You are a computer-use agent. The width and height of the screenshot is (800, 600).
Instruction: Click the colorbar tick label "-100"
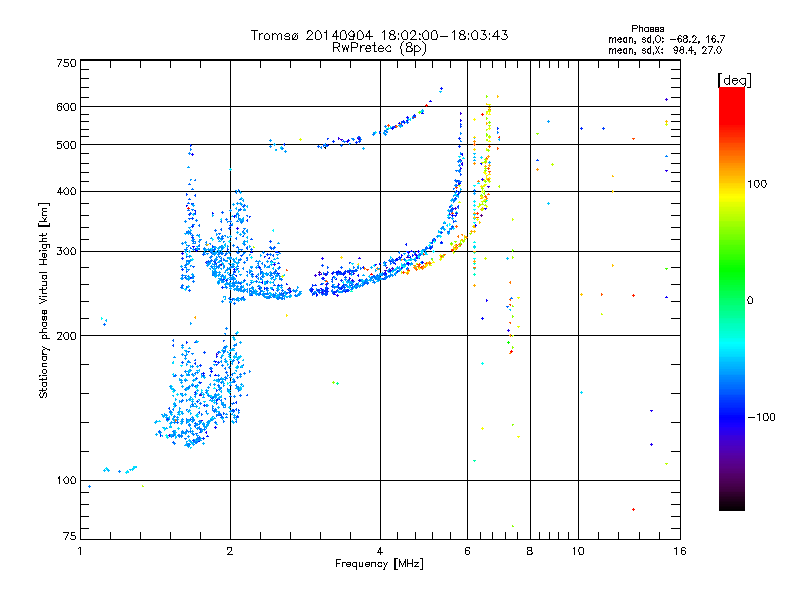tap(761, 417)
